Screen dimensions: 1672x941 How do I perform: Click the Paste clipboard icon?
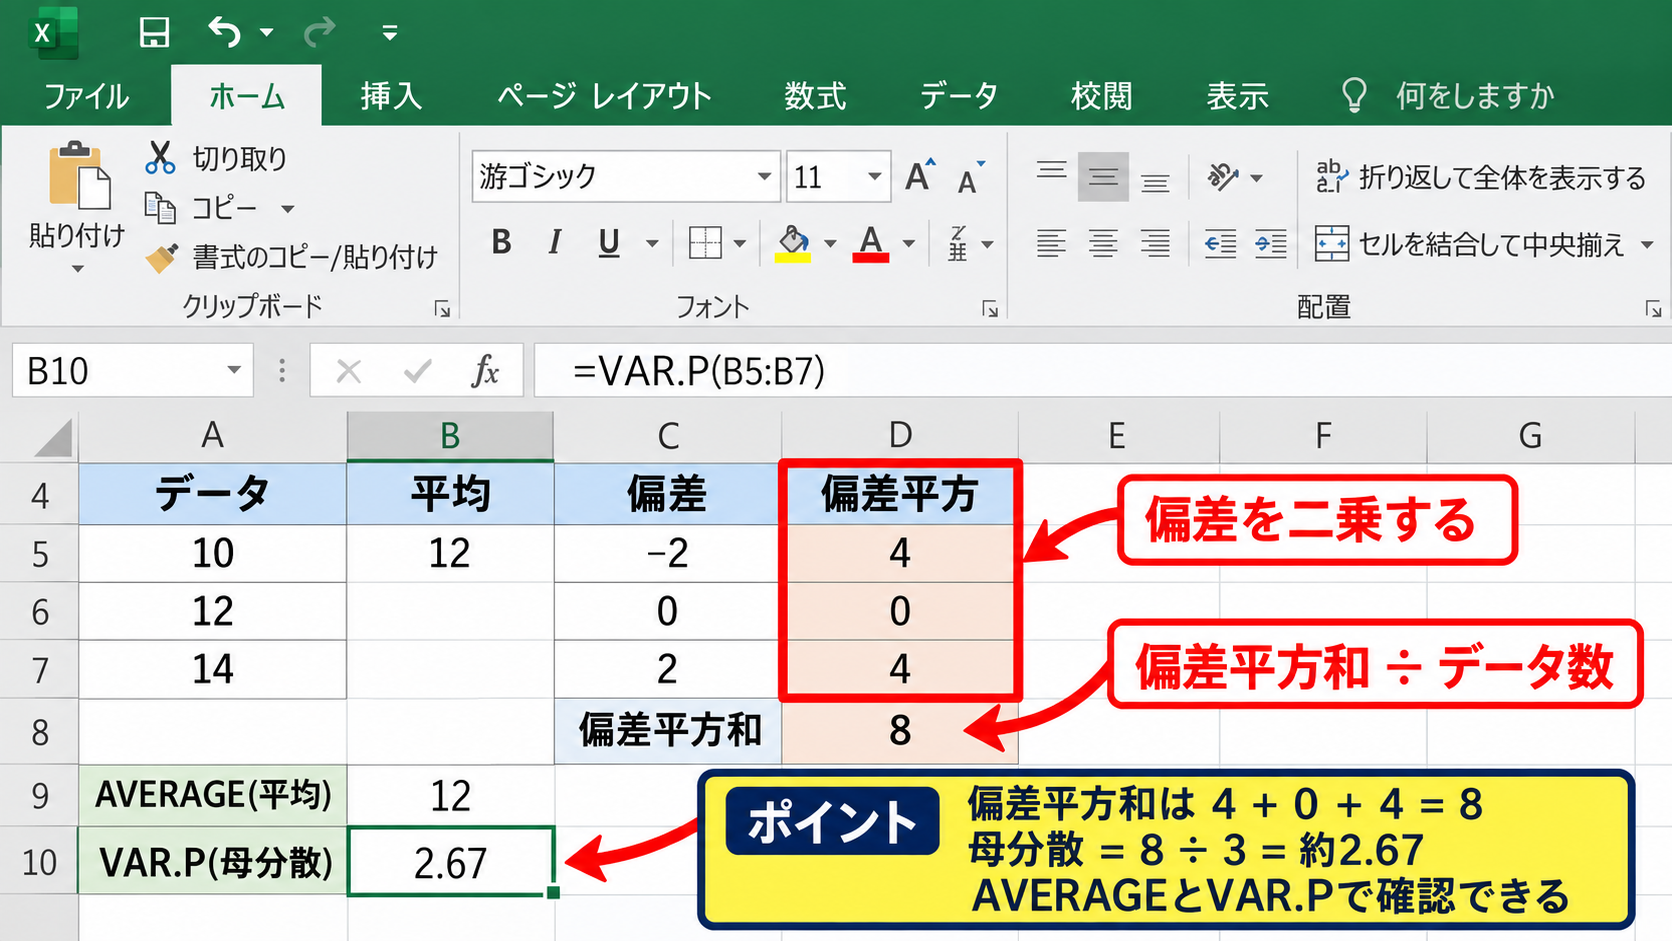(x=78, y=176)
